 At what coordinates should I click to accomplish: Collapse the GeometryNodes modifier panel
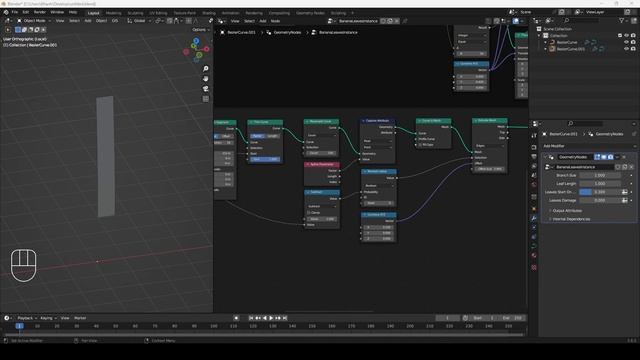[545, 157]
